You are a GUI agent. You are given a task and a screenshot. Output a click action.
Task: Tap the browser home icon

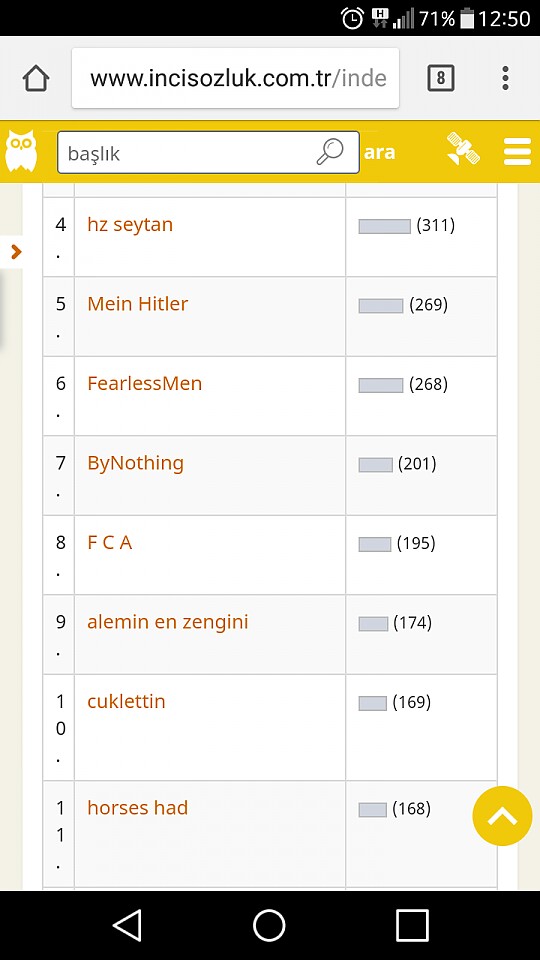tap(36, 78)
